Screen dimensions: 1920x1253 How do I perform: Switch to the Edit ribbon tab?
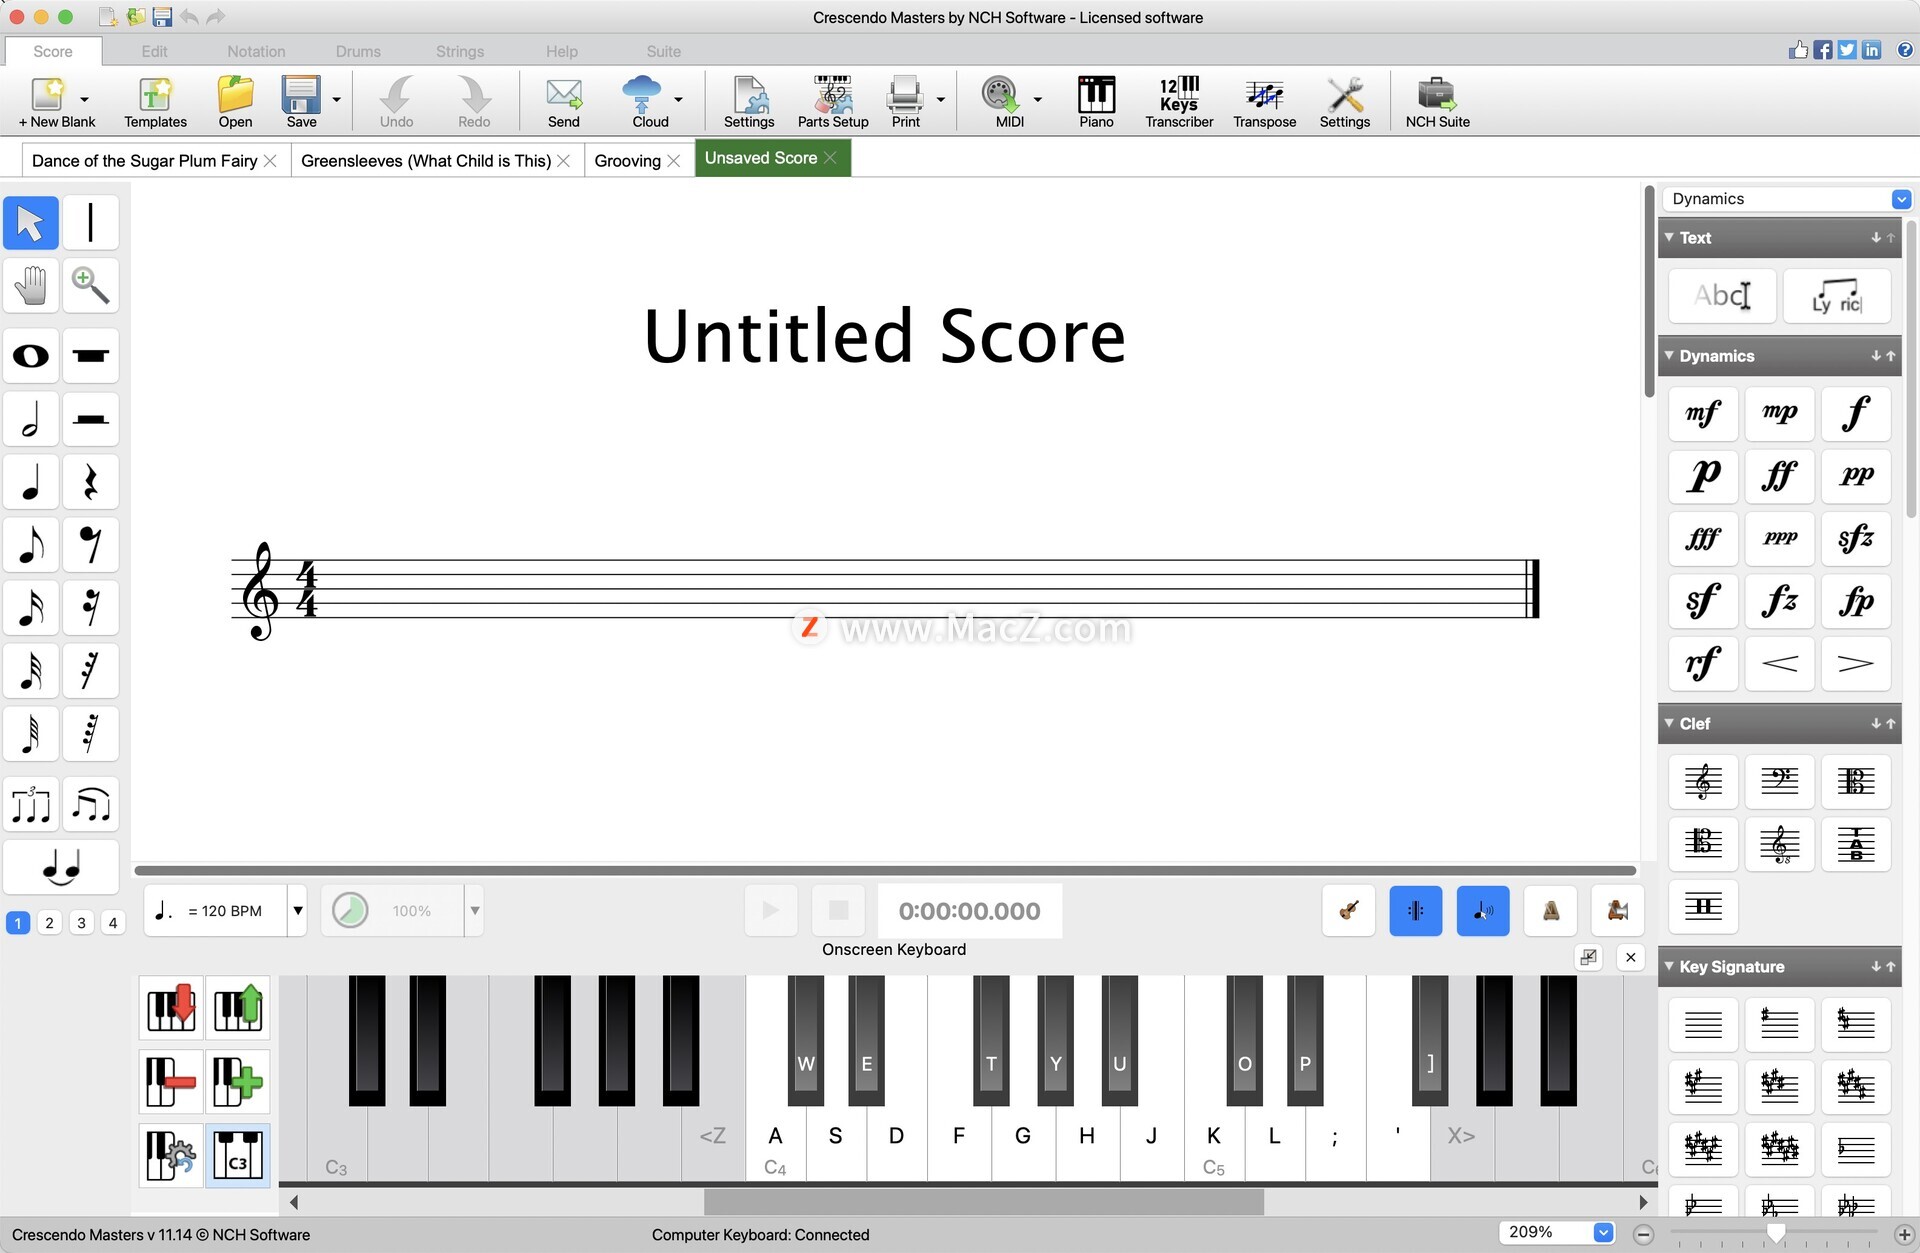(154, 51)
